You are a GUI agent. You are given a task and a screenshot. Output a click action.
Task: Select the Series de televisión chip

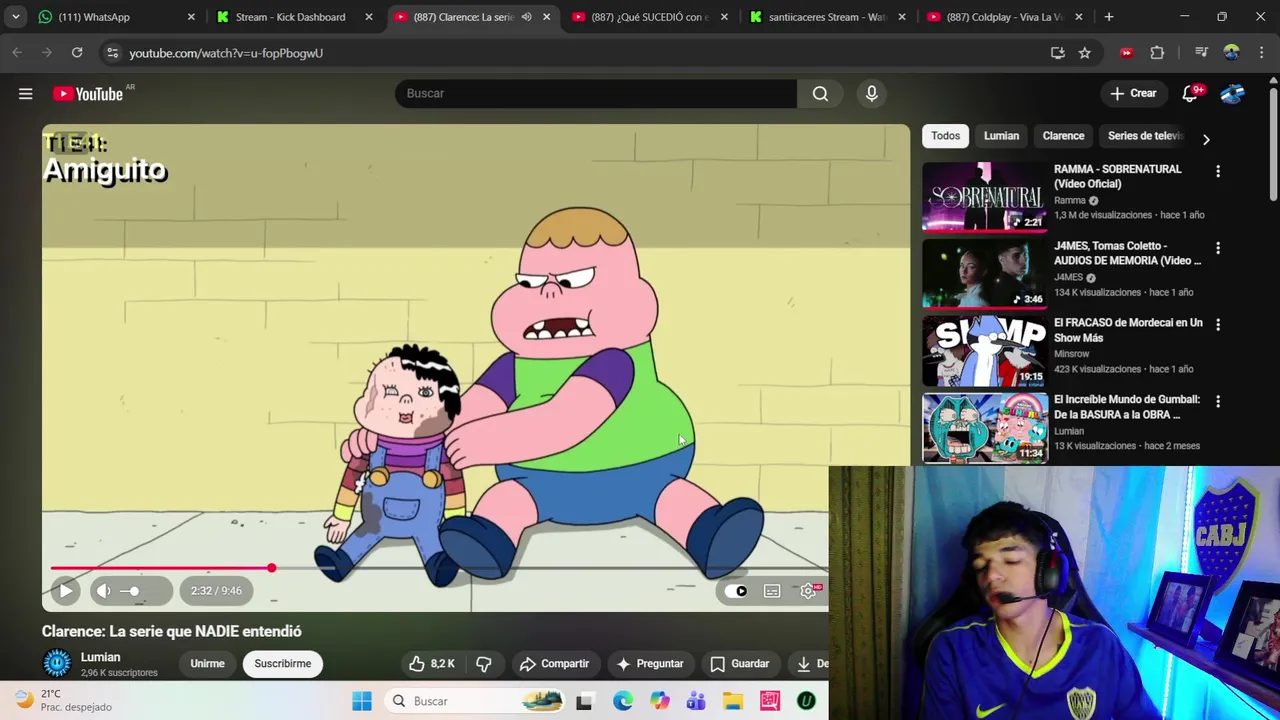(x=1145, y=136)
